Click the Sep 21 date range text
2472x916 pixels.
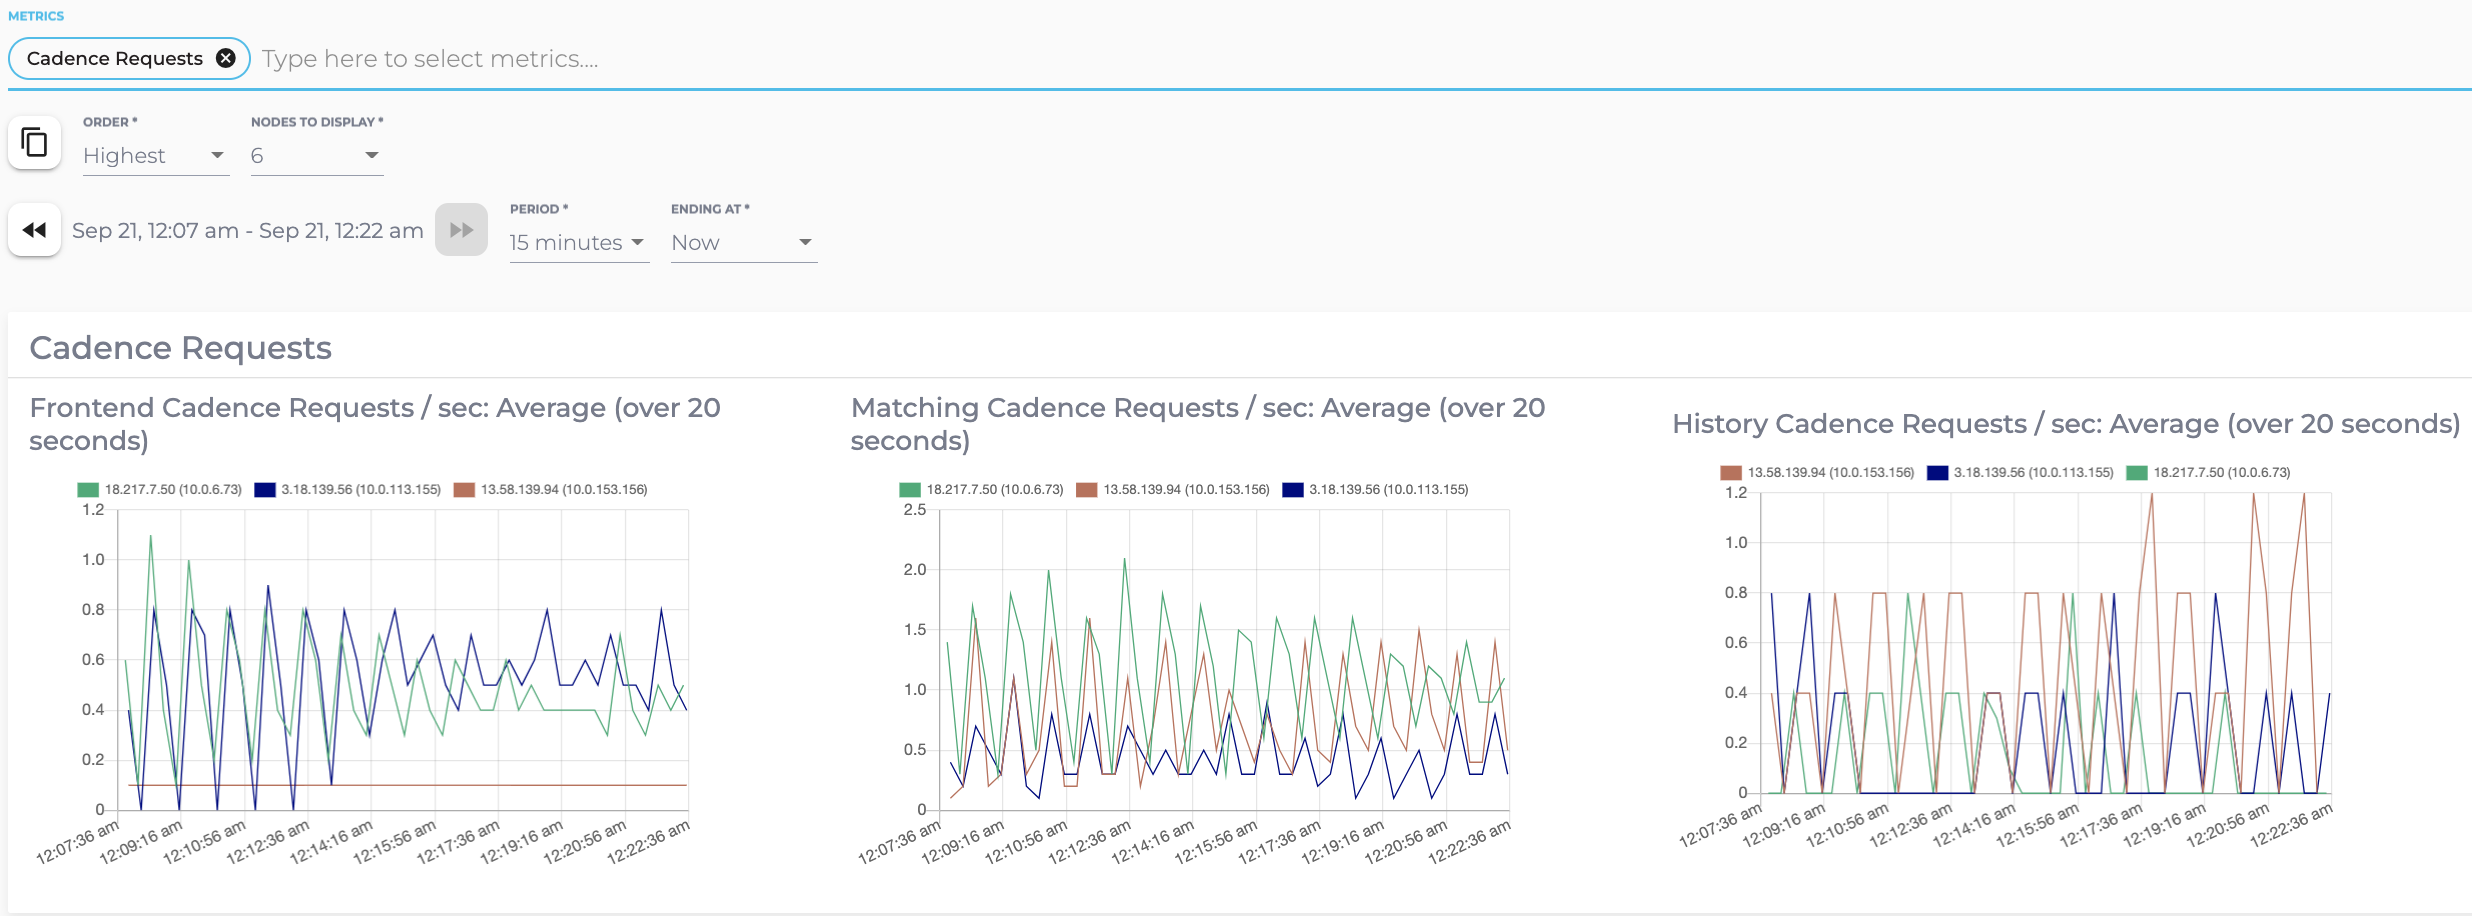247,231
